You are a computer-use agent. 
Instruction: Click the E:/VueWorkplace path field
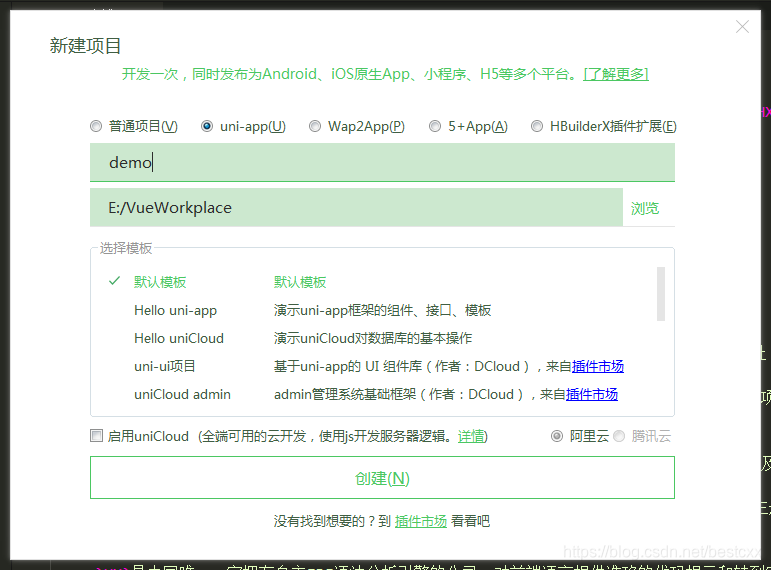[x=356, y=208]
